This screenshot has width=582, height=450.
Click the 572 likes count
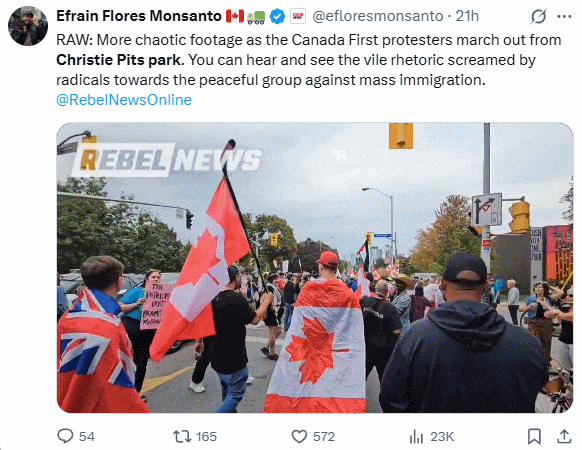(x=324, y=437)
